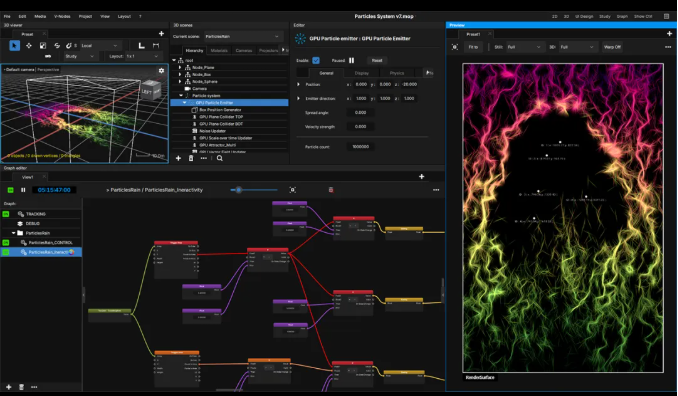Select the arrow selection tool in 3D viewer

14,45
